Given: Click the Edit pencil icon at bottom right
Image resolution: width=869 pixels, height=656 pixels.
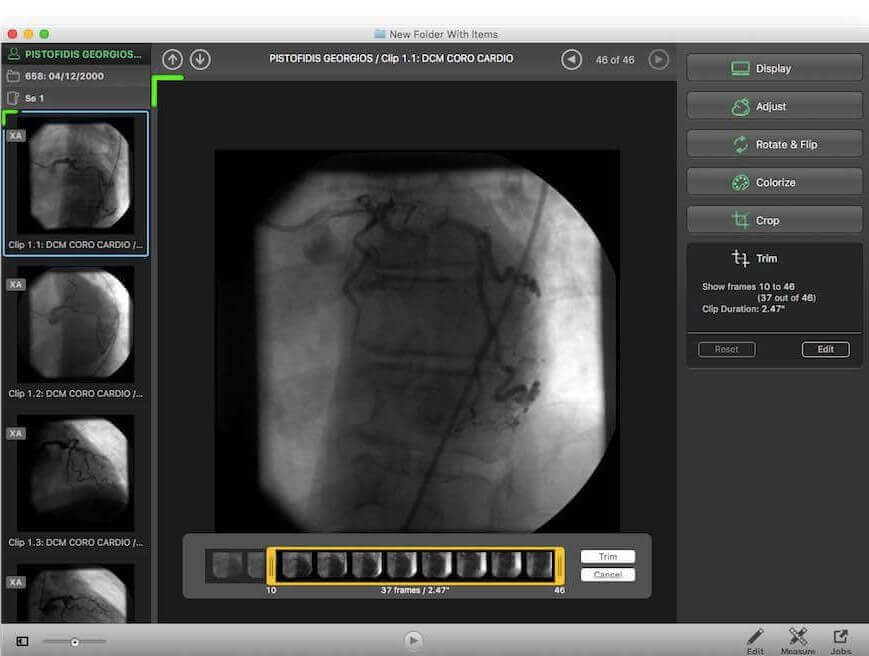Looking at the screenshot, I should pyautogui.click(x=755, y=637).
